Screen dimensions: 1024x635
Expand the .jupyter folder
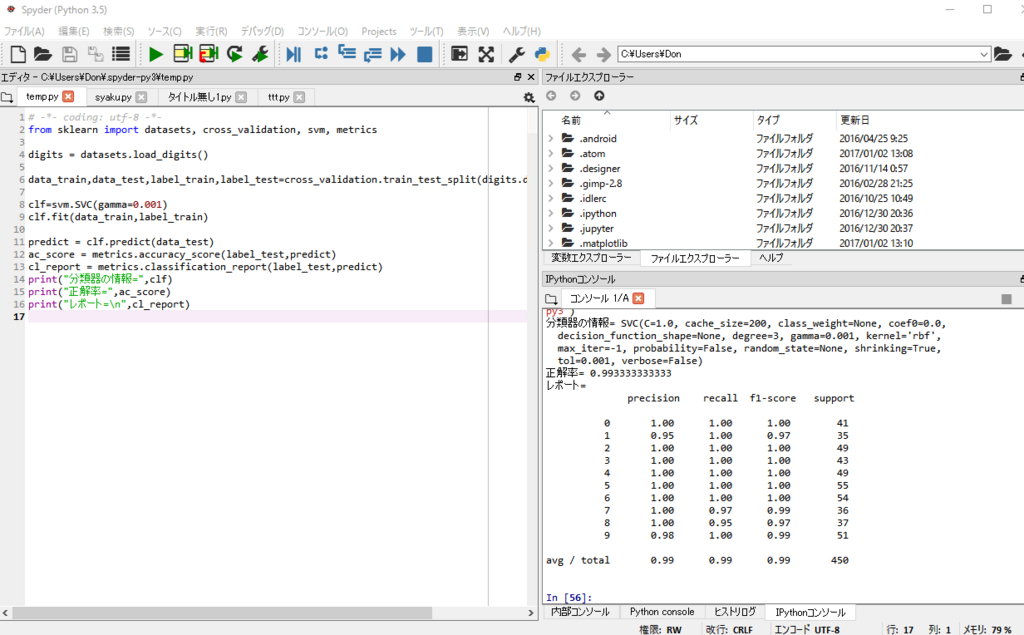(551, 229)
